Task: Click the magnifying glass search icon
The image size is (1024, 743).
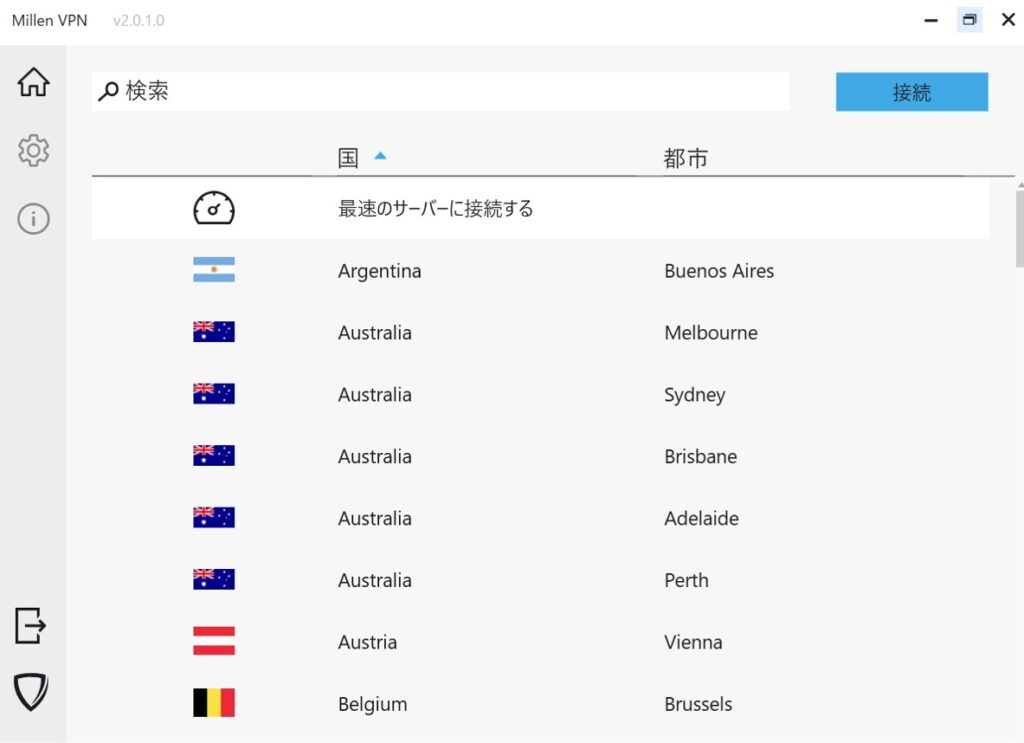Action: pos(108,93)
